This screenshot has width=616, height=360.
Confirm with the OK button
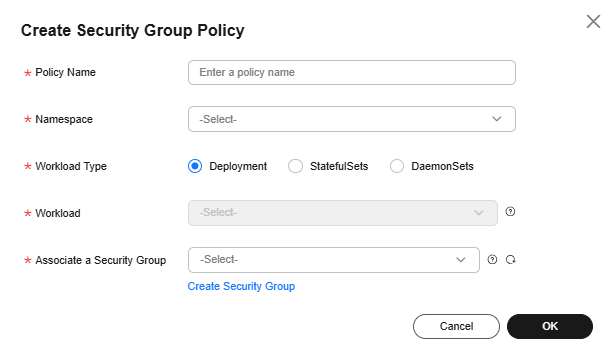[550, 326]
